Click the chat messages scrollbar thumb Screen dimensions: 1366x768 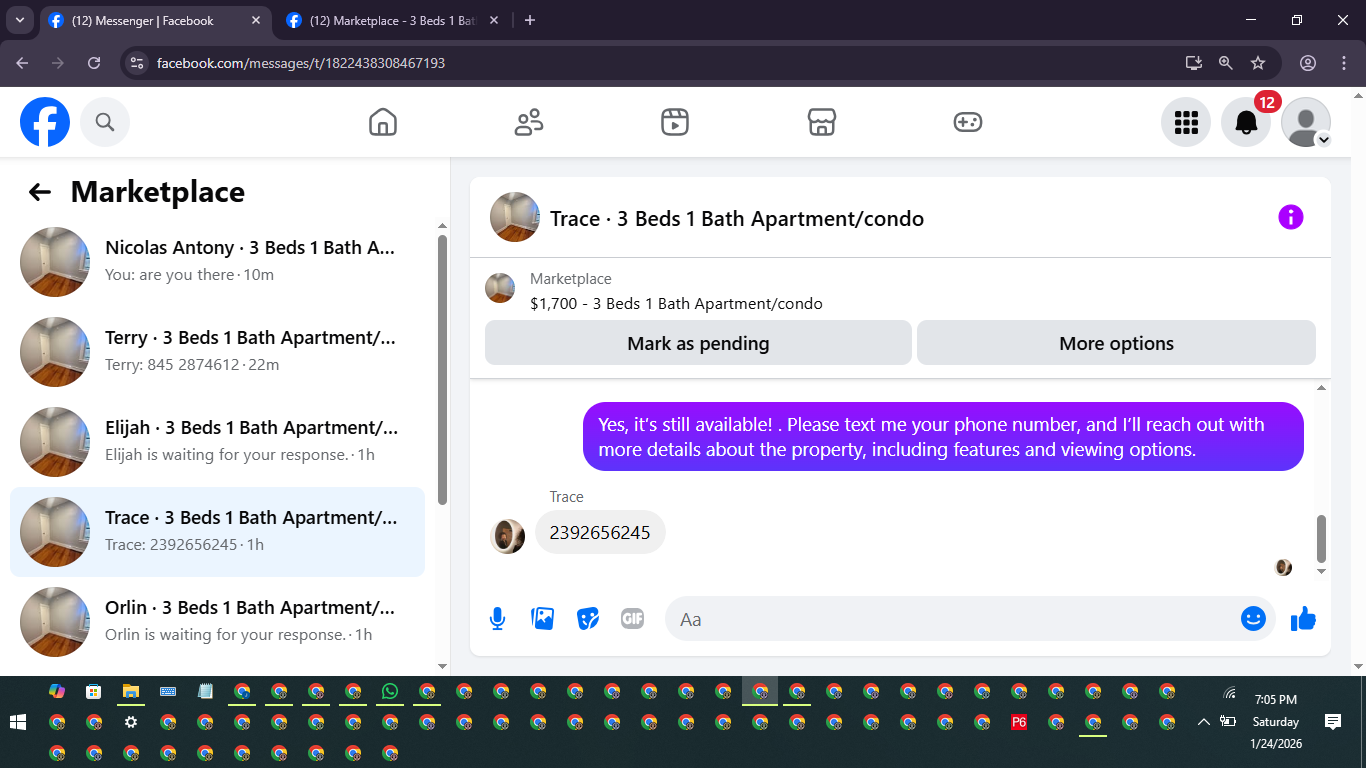pos(1321,539)
